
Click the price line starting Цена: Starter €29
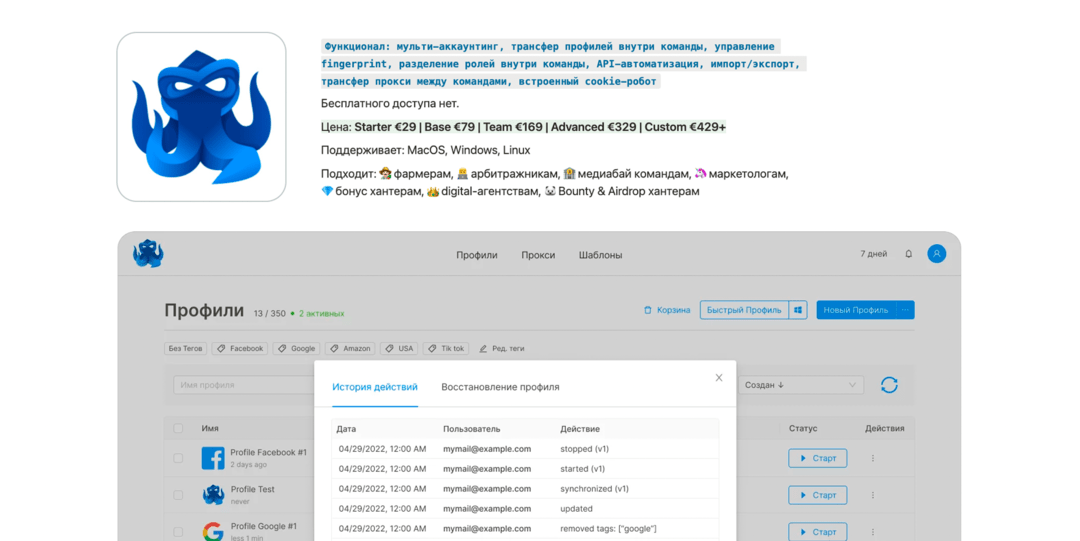point(523,127)
